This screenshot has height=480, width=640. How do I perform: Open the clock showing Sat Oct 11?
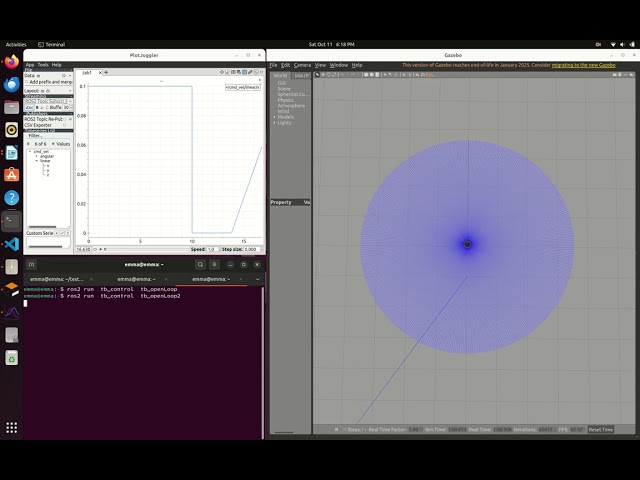click(x=331, y=44)
